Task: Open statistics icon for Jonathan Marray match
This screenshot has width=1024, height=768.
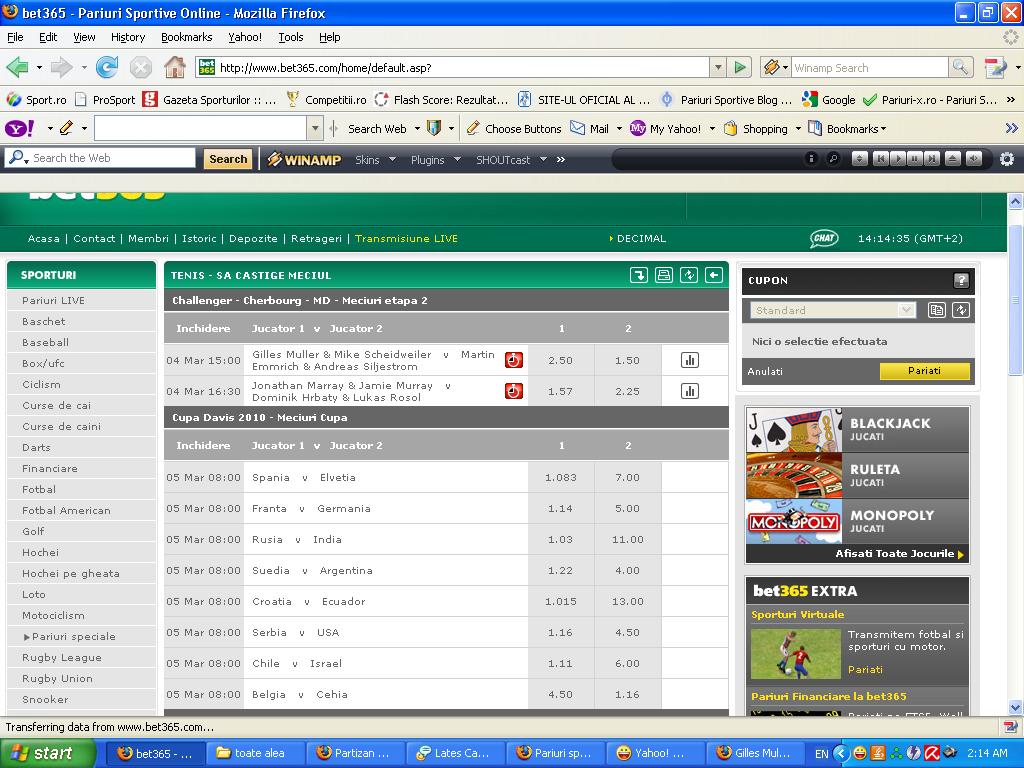Action: [x=690, y=391]
